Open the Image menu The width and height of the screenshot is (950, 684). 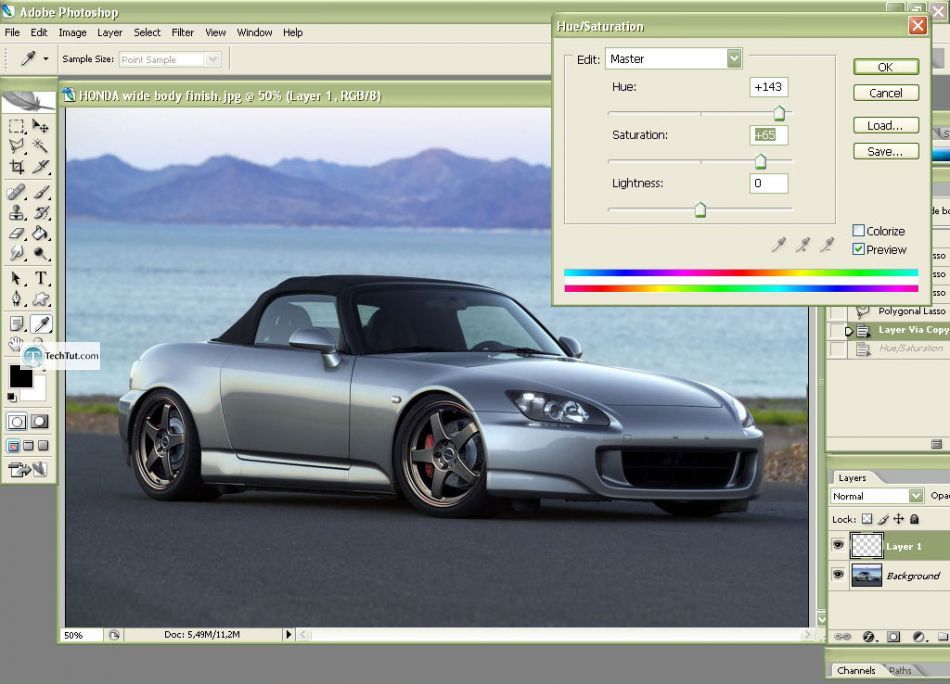point(72,33)
